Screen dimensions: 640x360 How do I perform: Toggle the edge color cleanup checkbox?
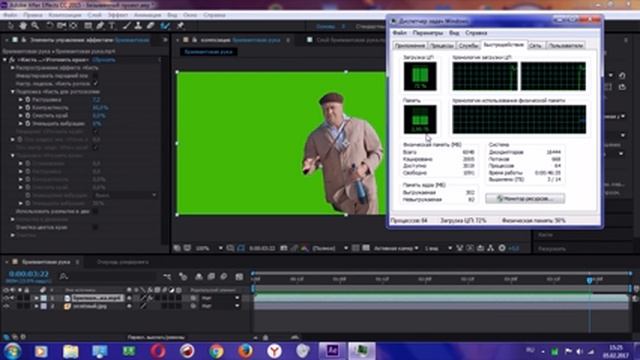pyautogui.click(x=95, y=227)
